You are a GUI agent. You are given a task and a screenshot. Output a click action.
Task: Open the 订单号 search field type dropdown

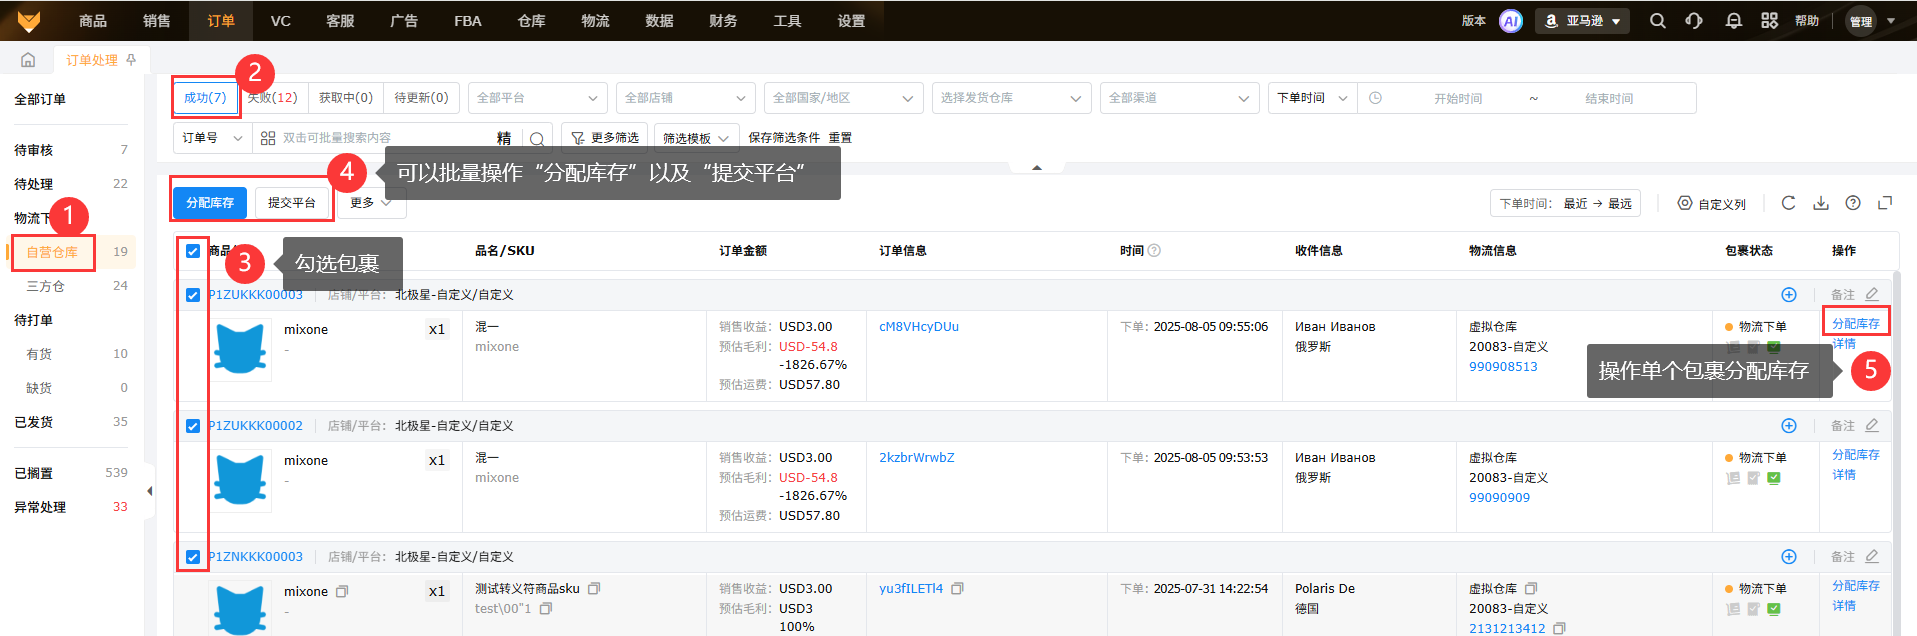coord(212,138)
